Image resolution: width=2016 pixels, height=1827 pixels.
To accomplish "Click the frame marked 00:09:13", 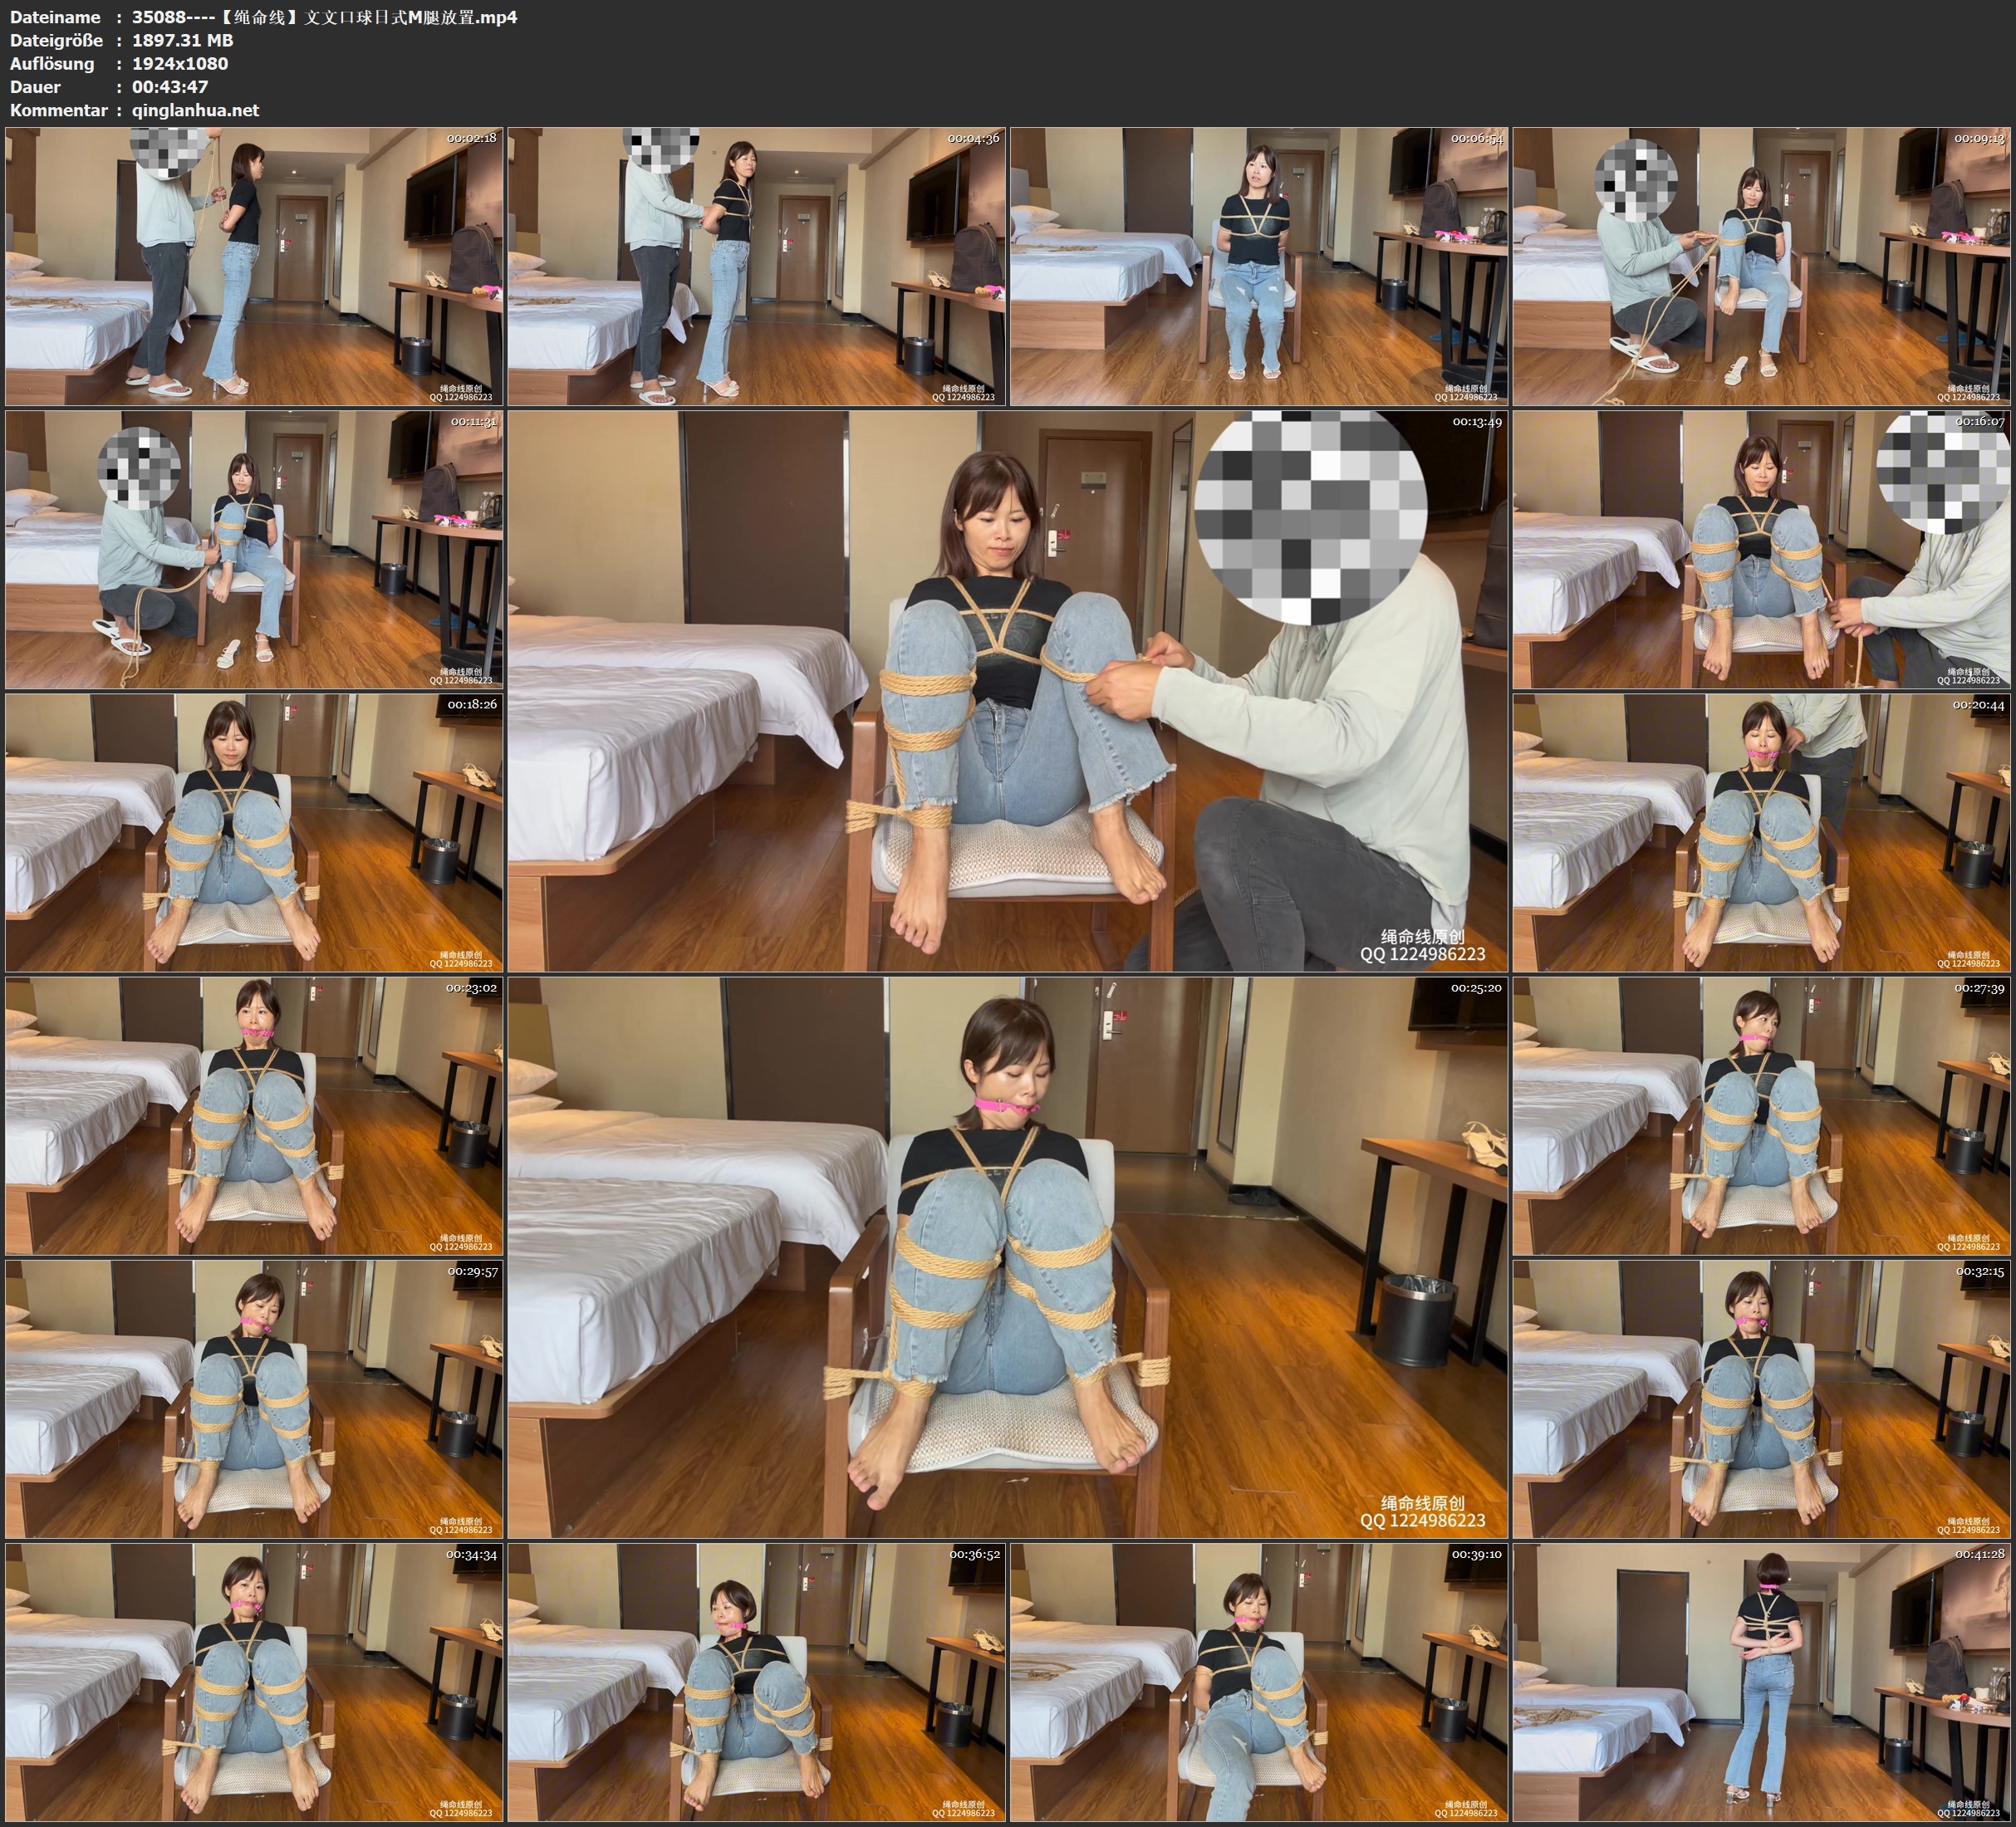I will point(1762,266).
